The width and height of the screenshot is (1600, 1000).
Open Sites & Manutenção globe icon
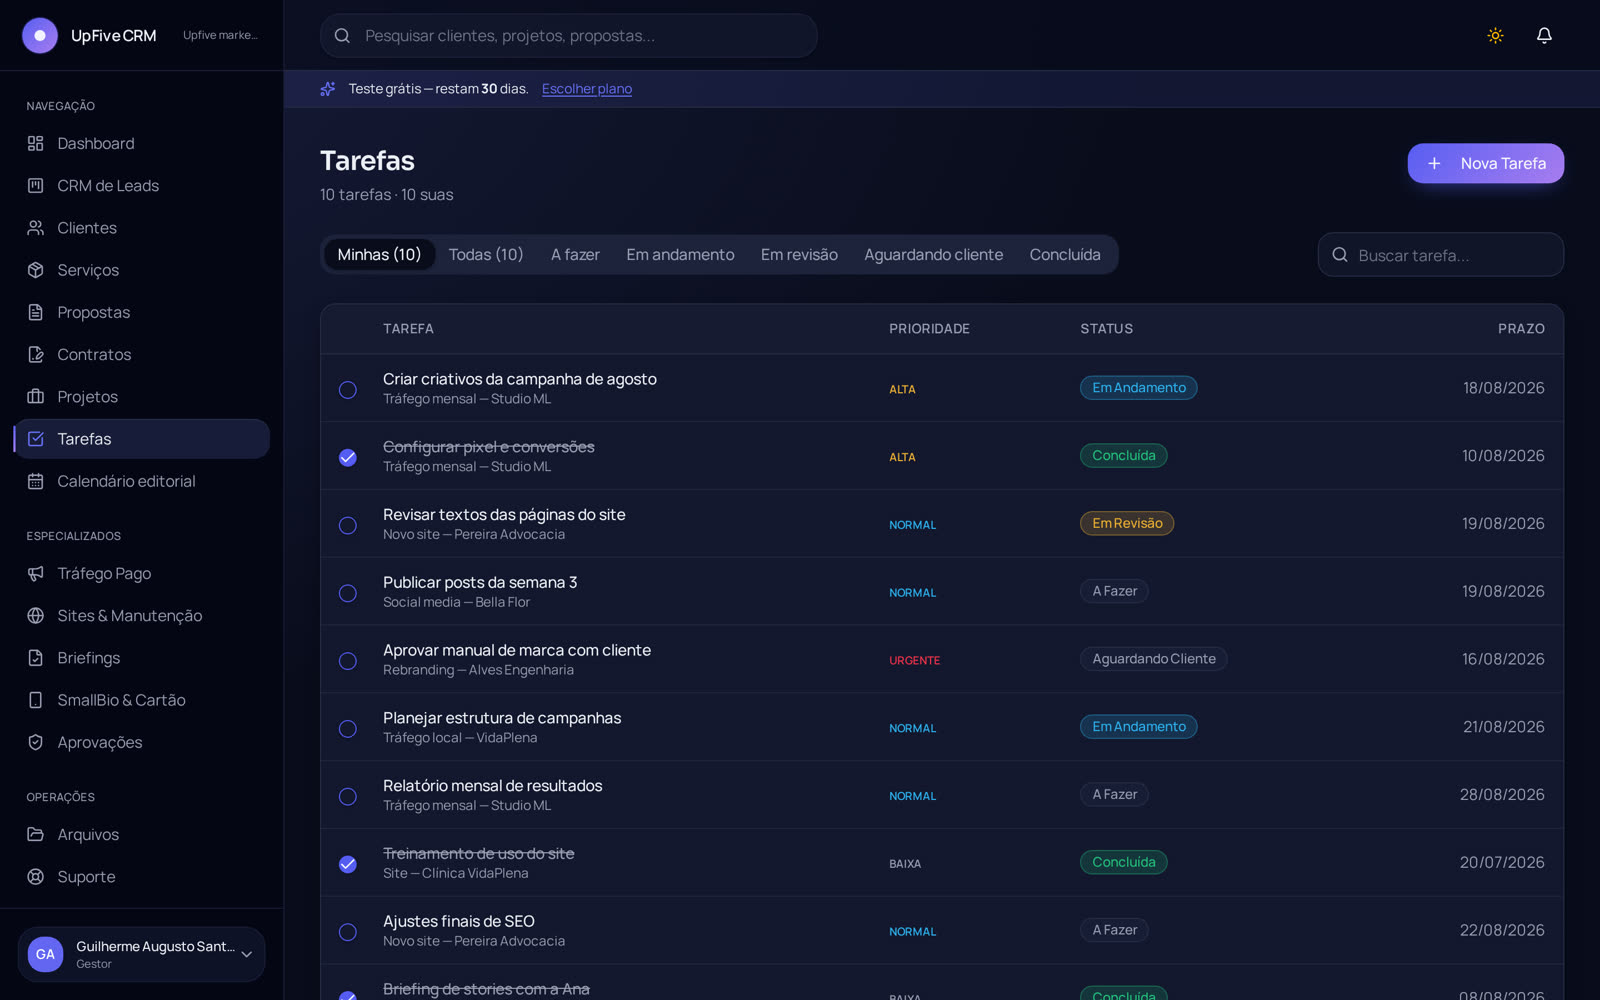36,616
